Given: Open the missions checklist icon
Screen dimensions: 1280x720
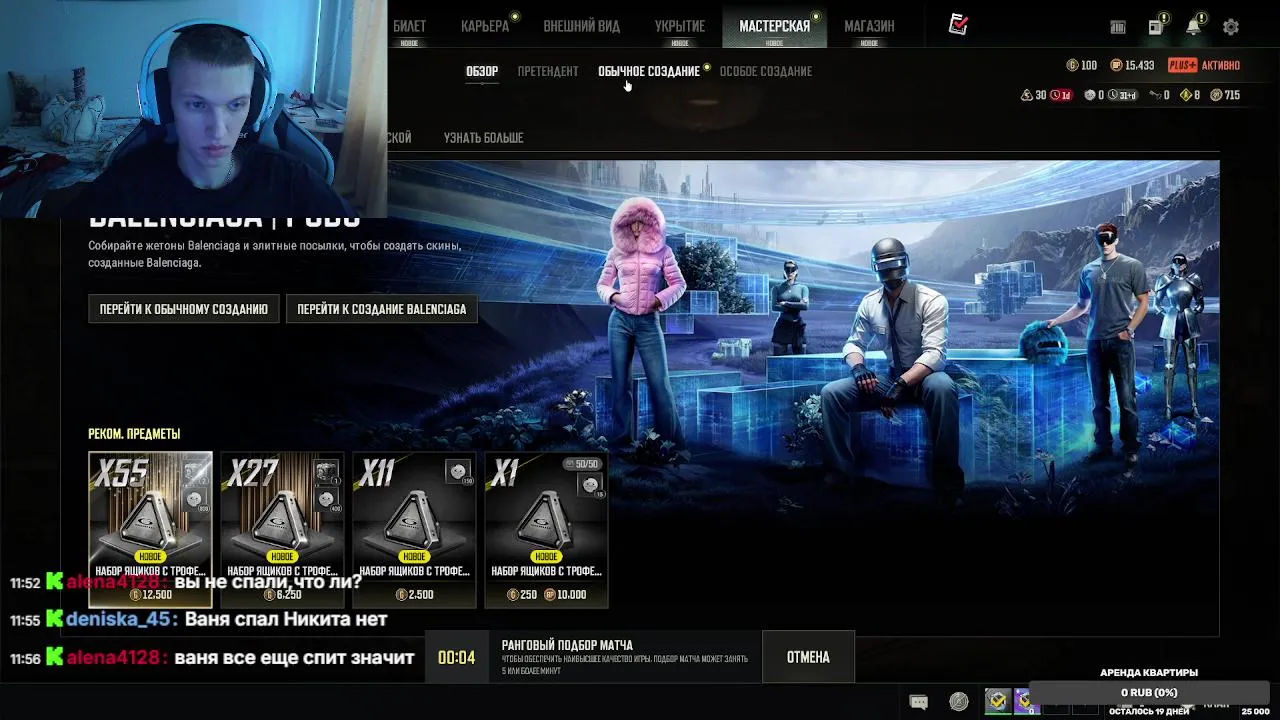Looking at the screenshot, I should click(958, 25).
